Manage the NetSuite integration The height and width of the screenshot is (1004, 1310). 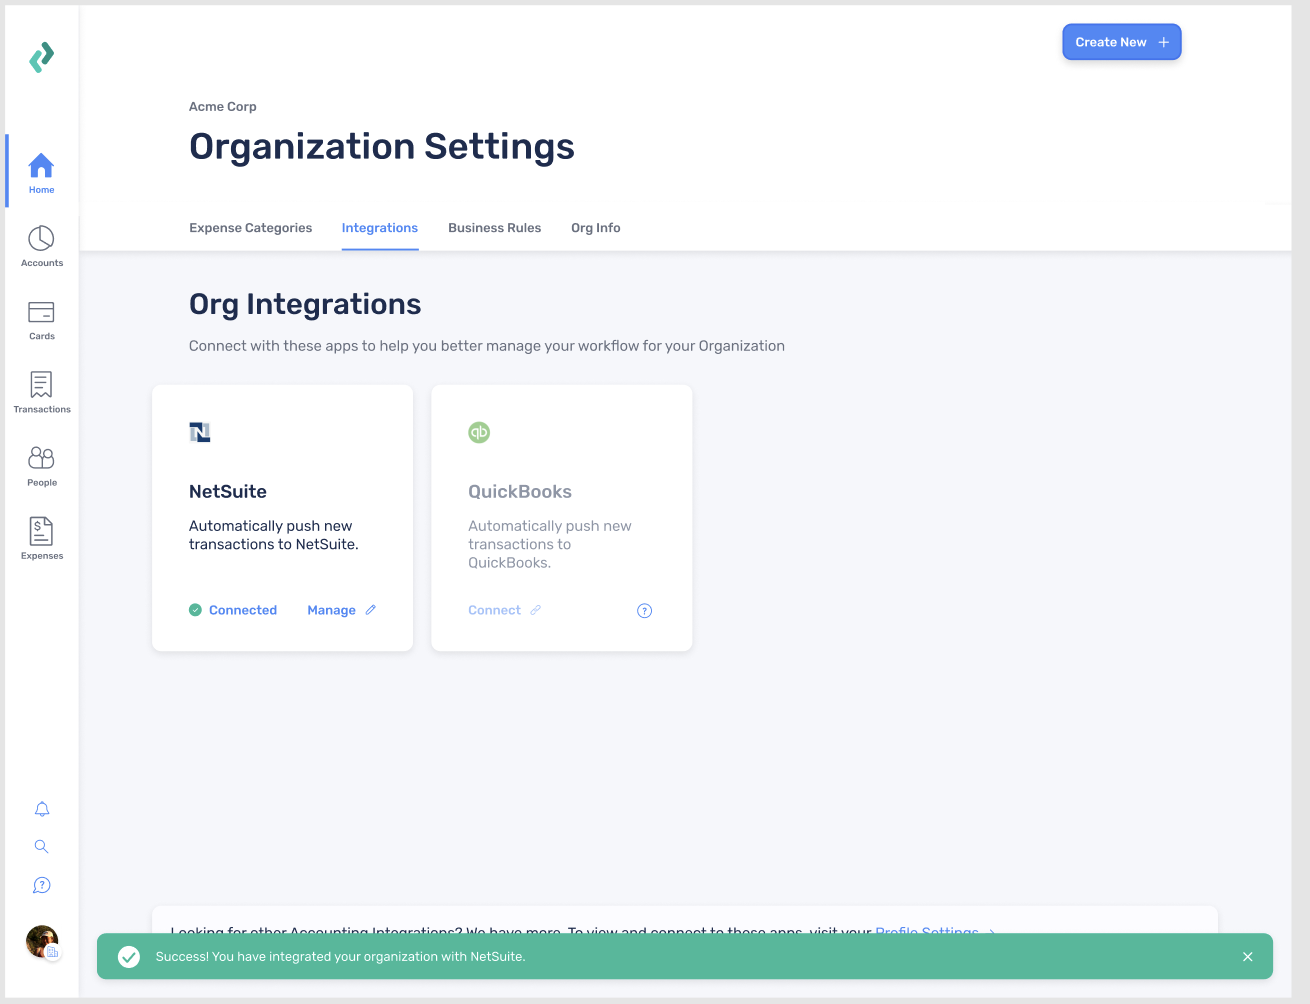coord(341,610)
